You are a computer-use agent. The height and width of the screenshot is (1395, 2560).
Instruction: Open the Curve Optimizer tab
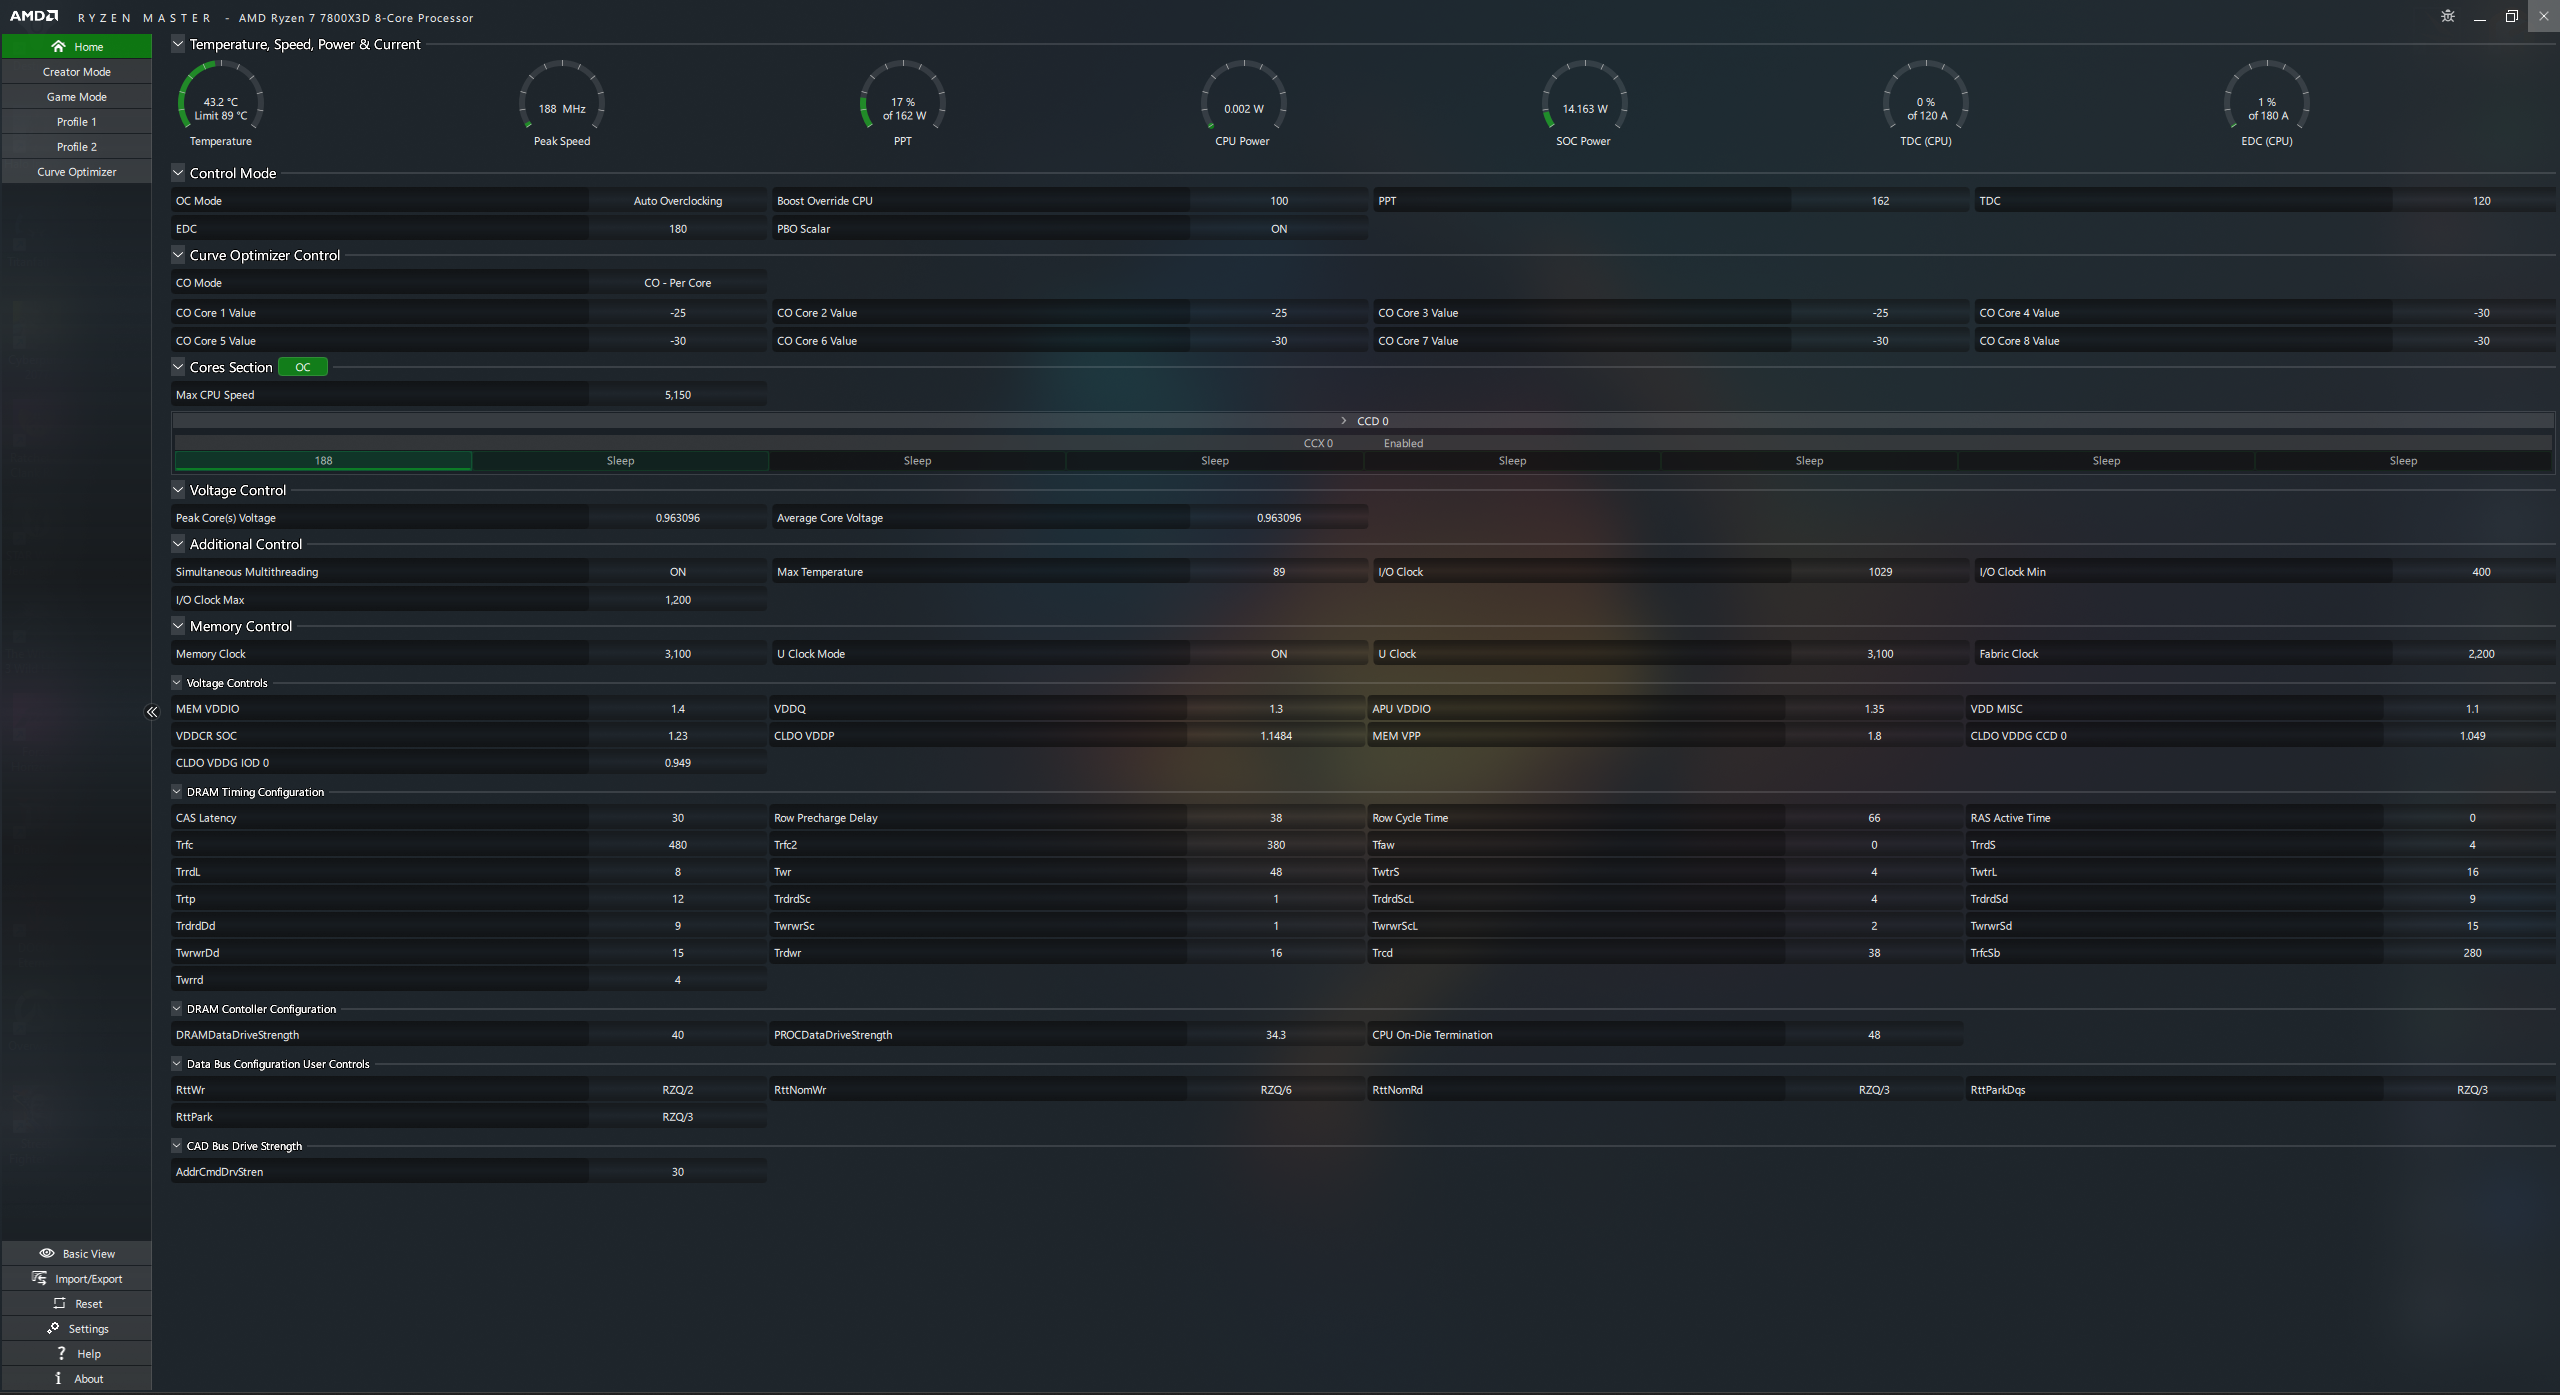tap(77, 172)
